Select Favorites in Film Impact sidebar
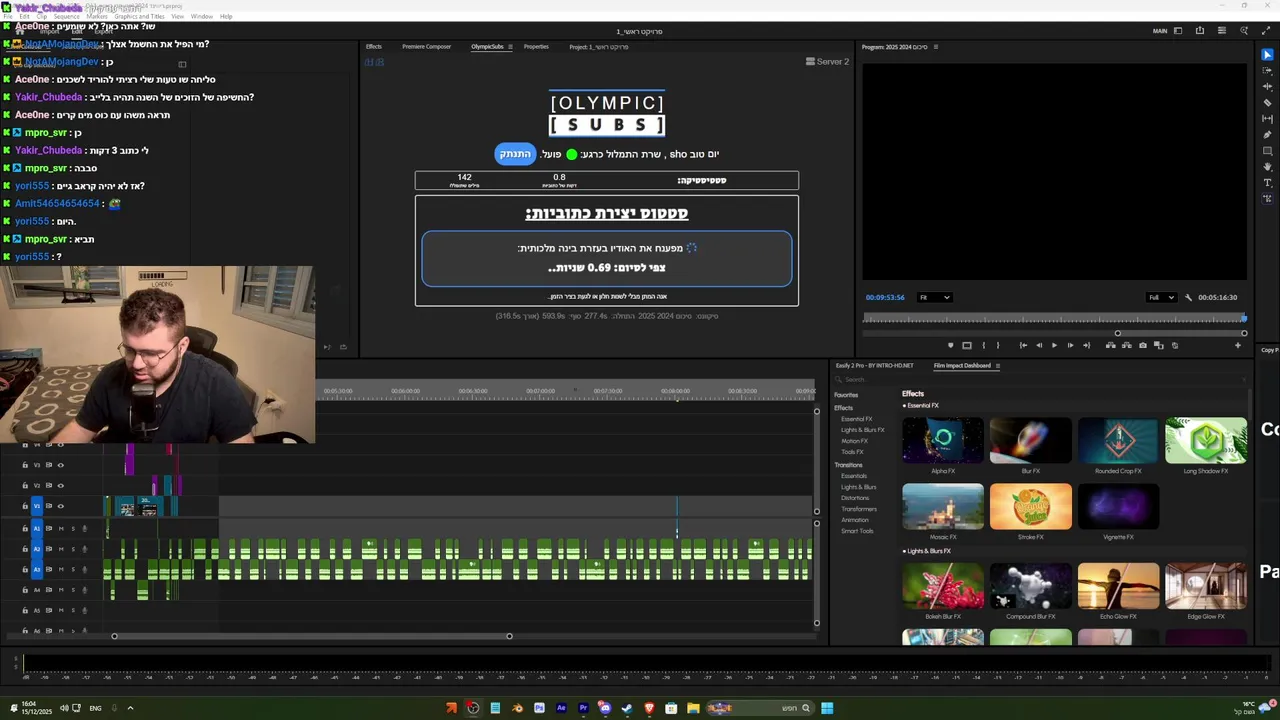 846,395
